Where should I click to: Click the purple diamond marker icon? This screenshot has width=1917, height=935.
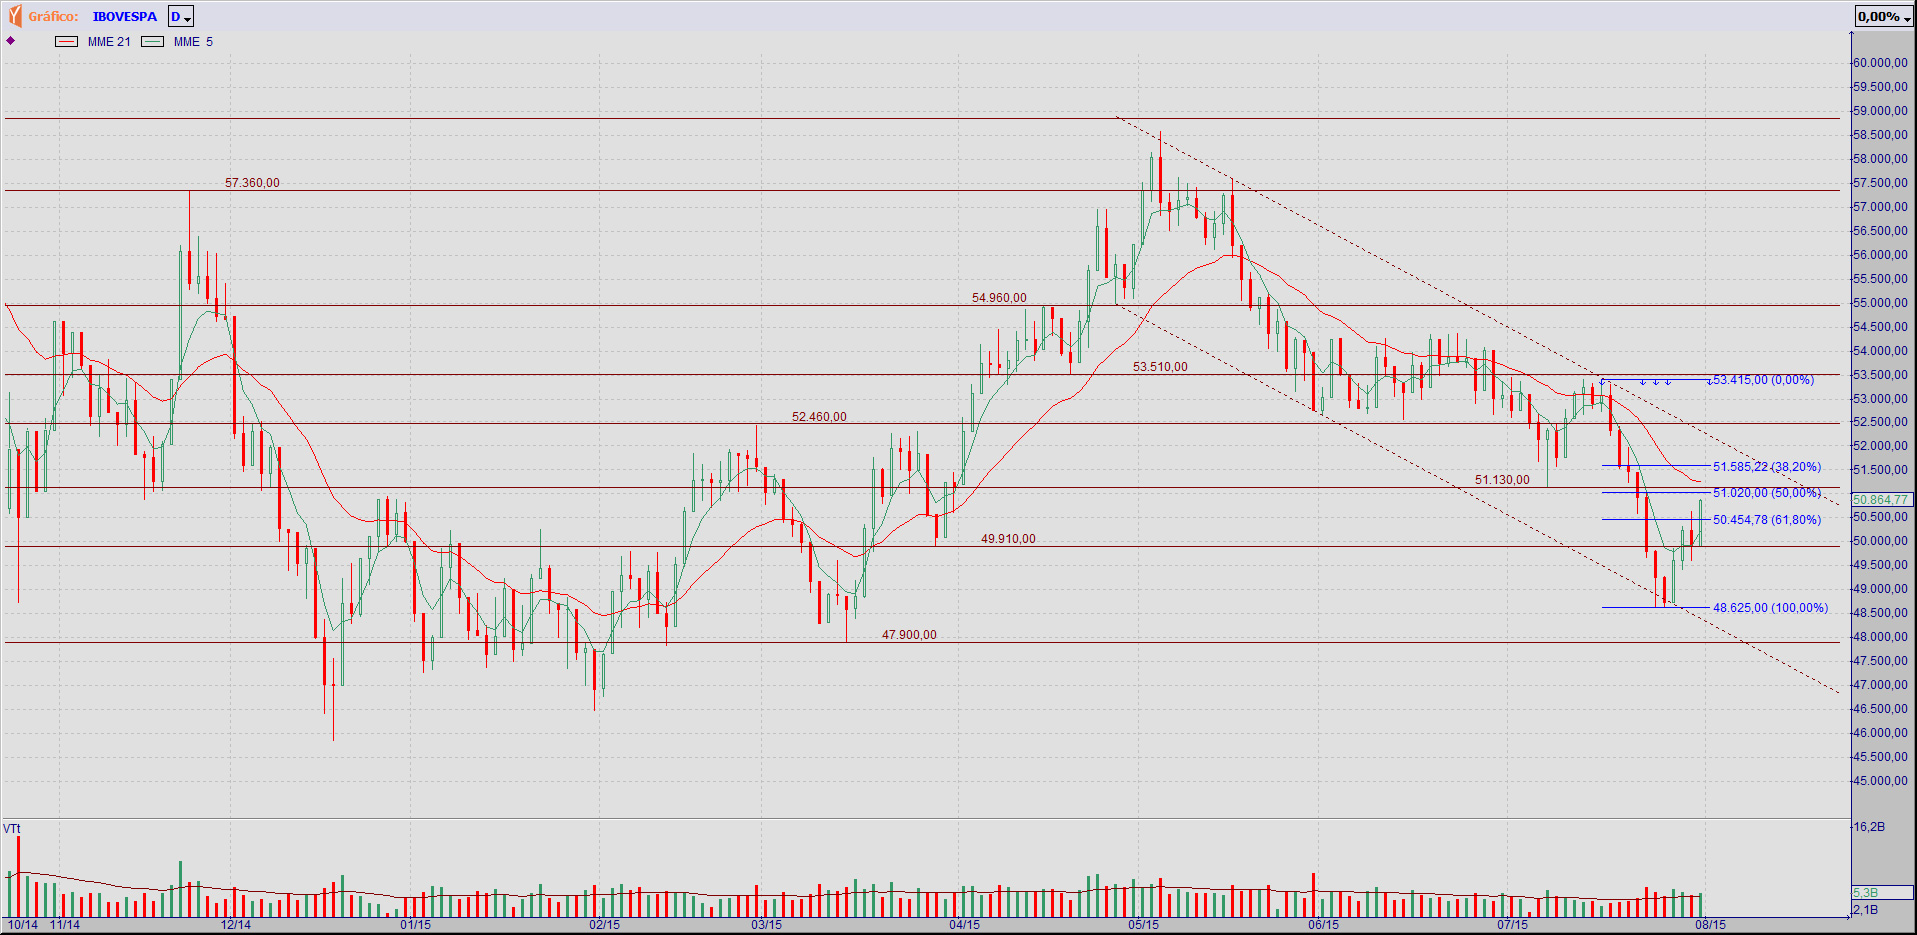tap(11, 41)
